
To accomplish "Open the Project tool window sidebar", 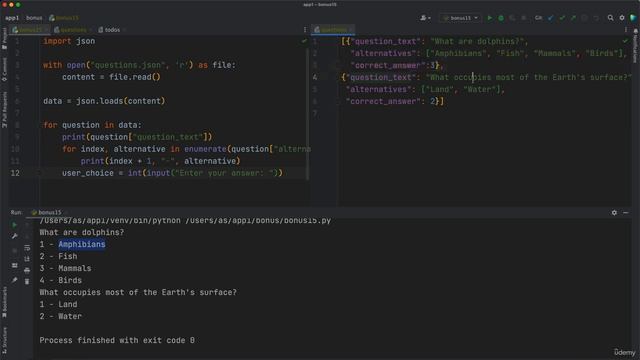I will pyautogui.click(x=4, y=38).
